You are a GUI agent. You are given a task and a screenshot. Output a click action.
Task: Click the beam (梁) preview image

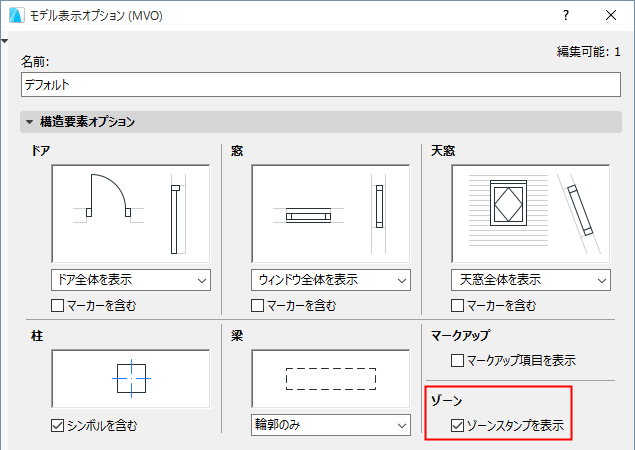(x=331, y=379)
